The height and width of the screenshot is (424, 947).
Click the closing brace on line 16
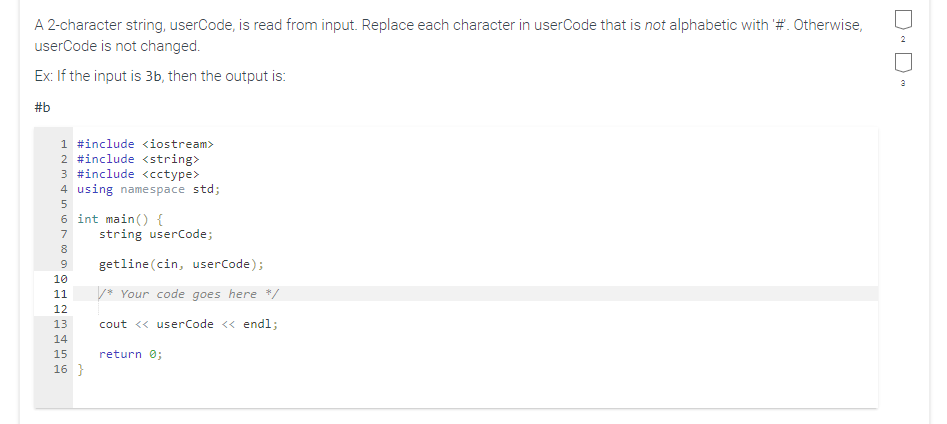(81, 369)
